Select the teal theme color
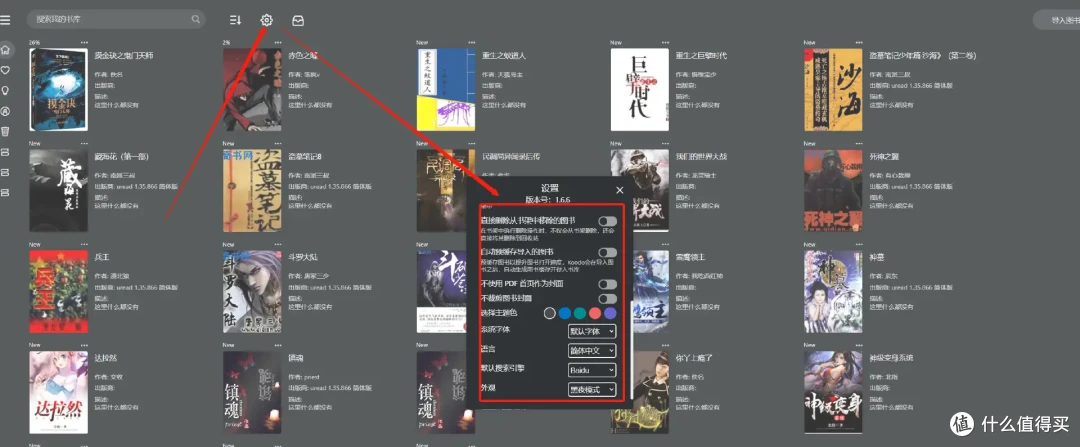Viewport: 1080px width, 447px height. point(580,313)
